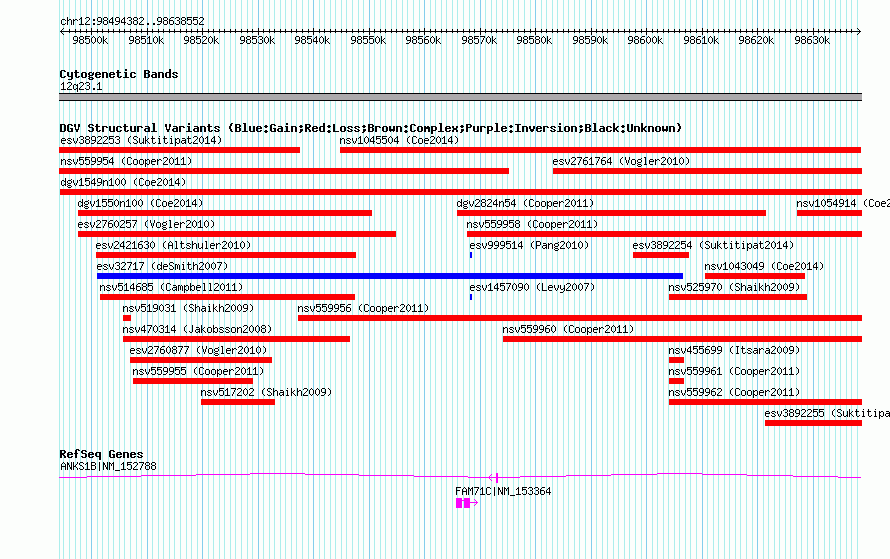Open nsv519031 (Shaikh2009) label
Viewport: 890px width, 559px height.
pos(188,308)
